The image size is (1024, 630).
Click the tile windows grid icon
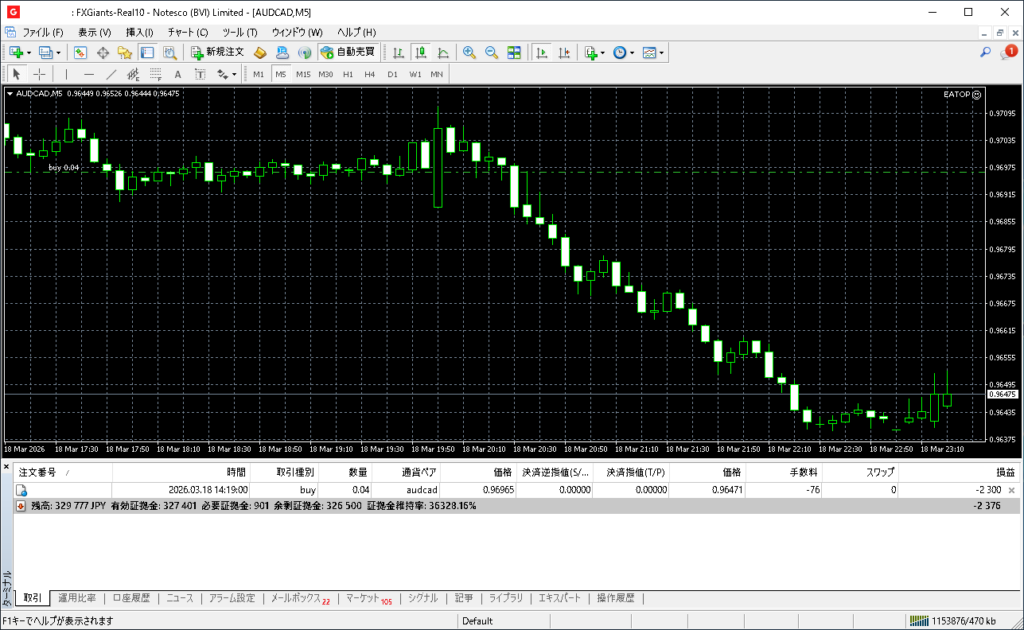514,52
